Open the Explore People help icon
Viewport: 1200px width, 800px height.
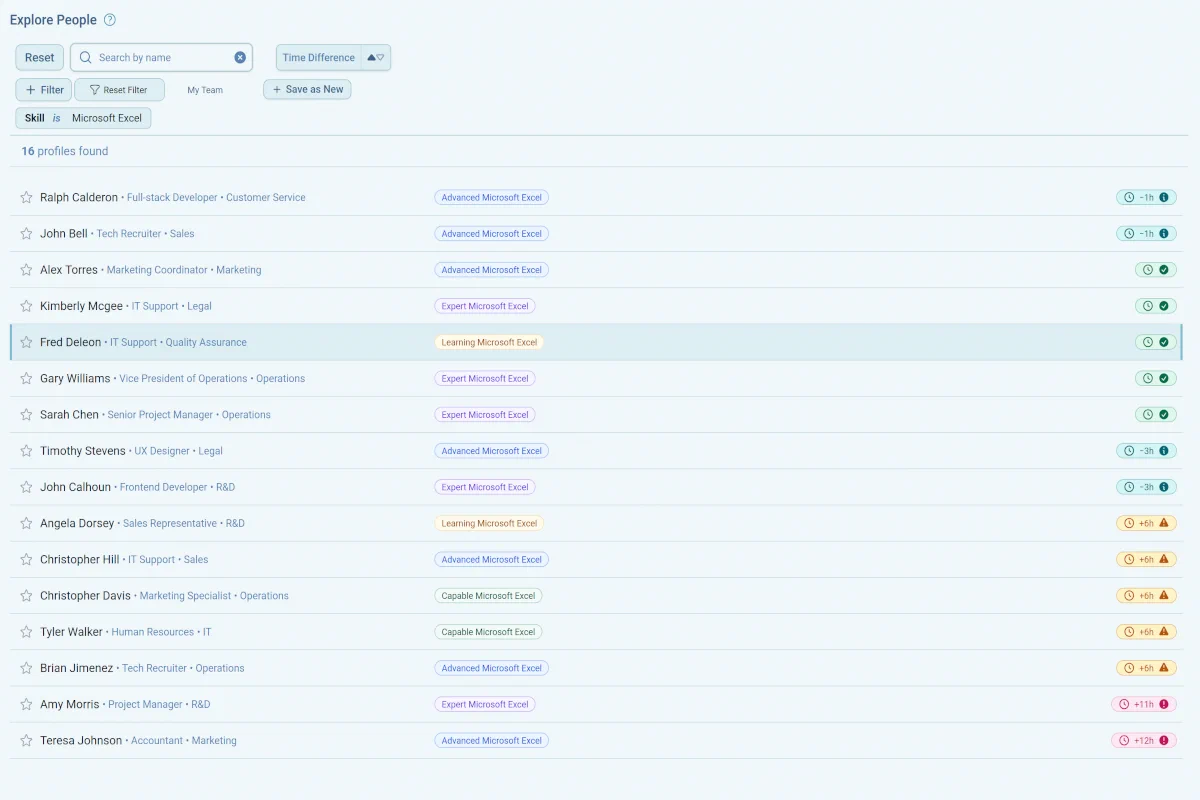110,20
